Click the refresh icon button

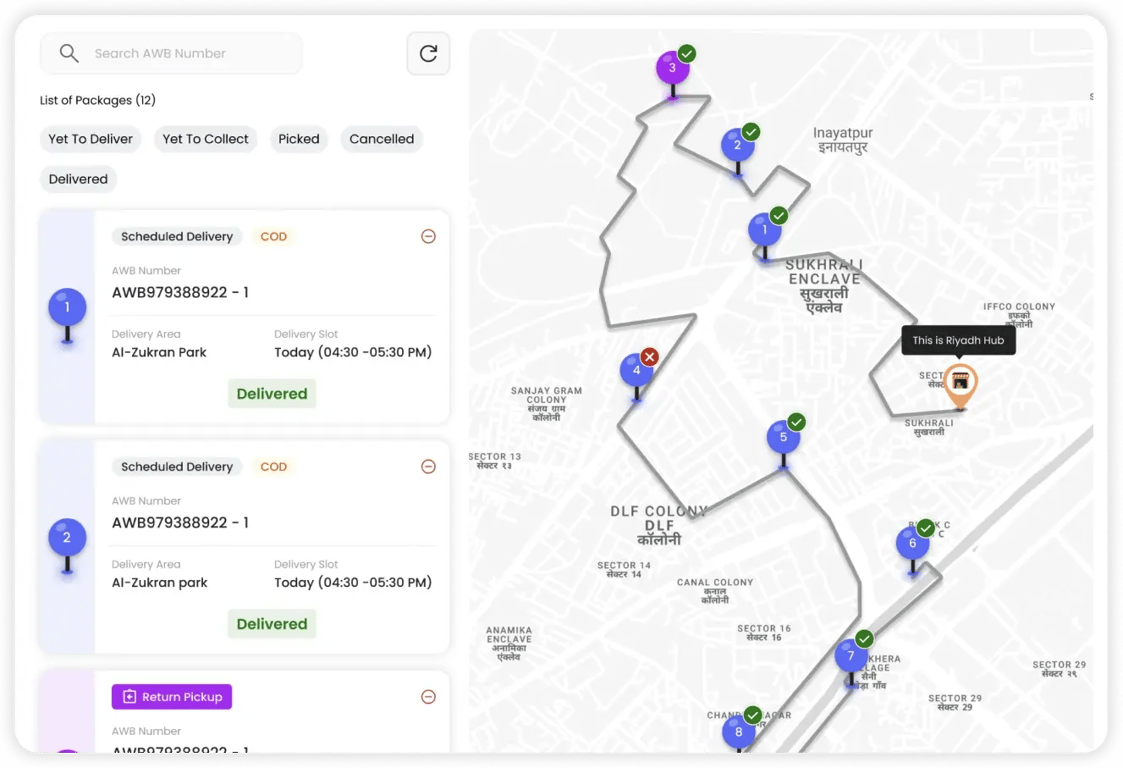point(428,53)
